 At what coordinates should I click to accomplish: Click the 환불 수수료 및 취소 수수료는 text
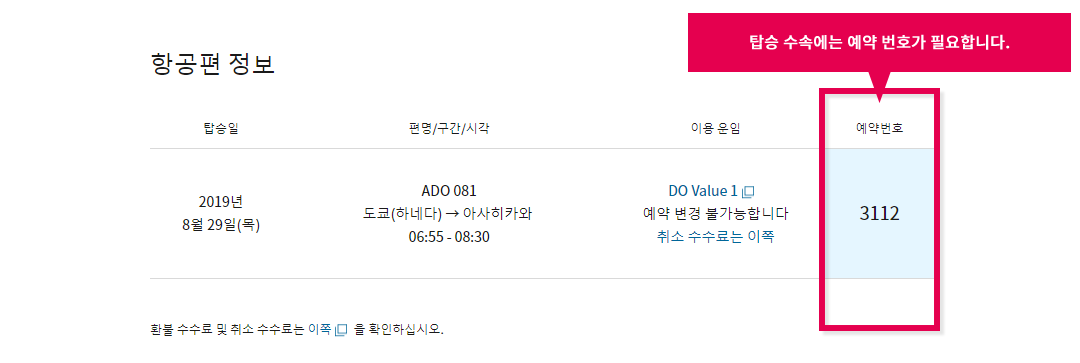coord(227,329)
